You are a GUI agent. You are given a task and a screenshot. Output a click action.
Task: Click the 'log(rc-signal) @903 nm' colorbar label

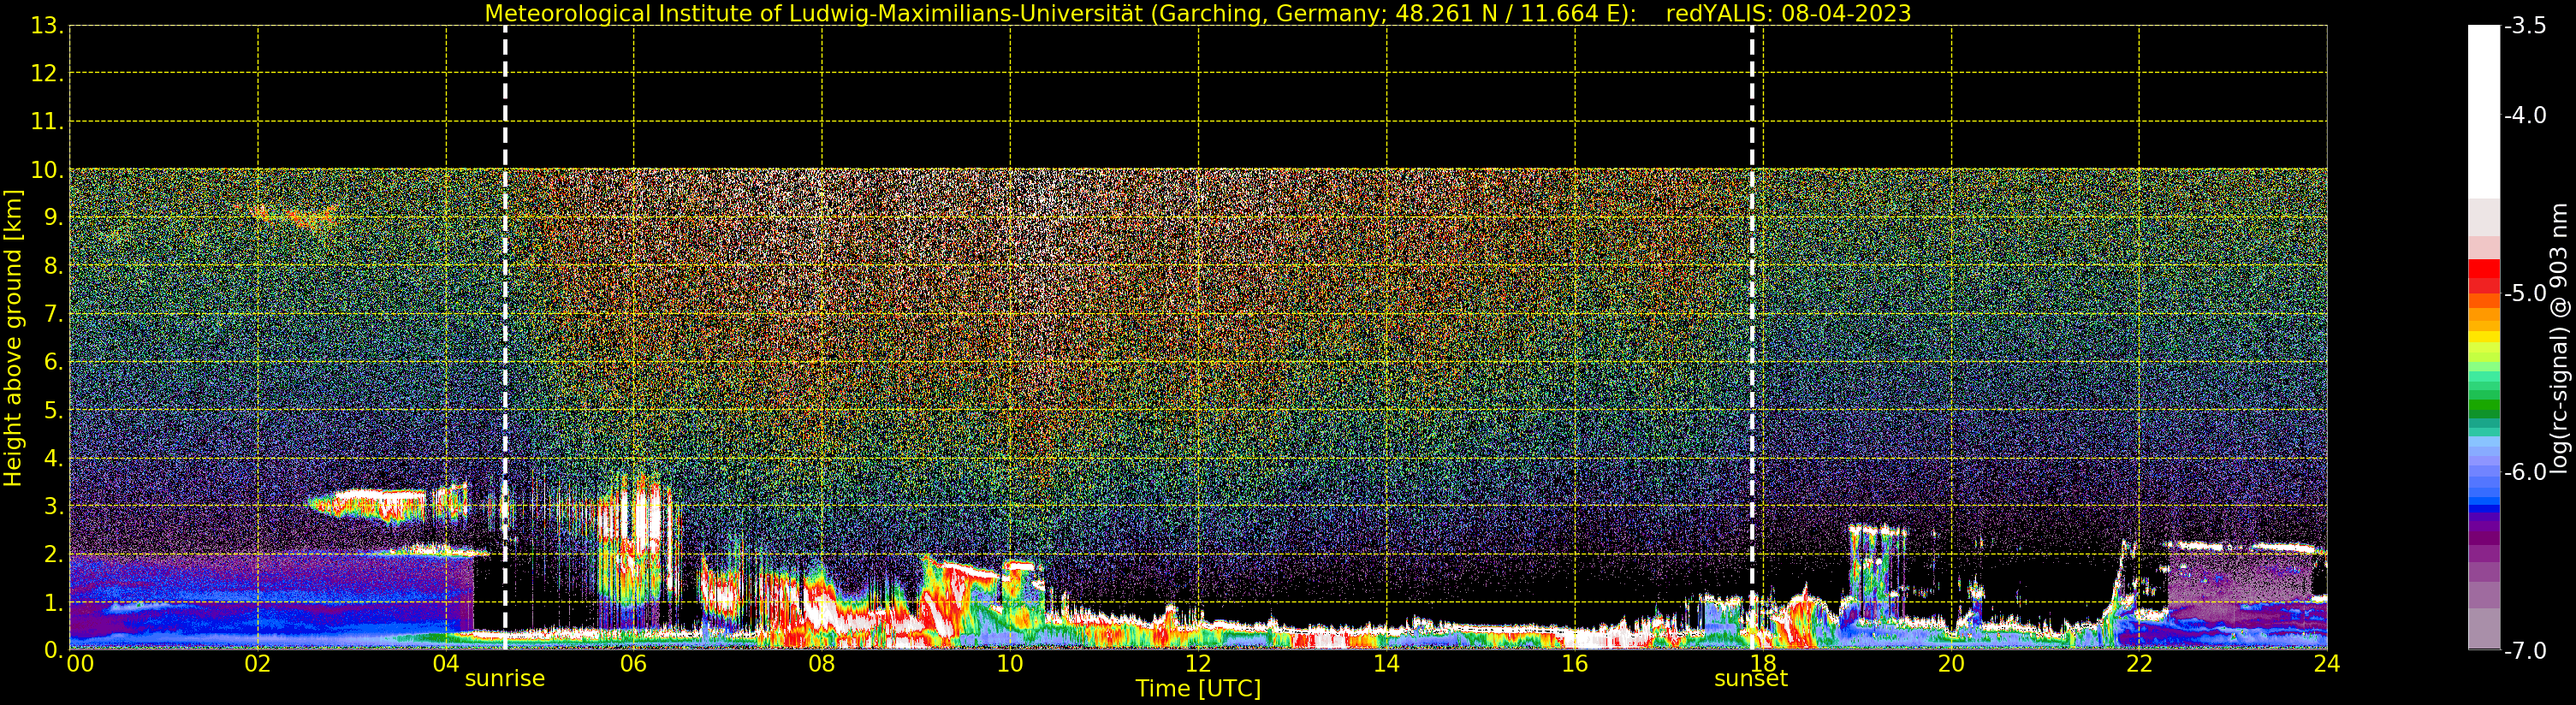pyautogui.click(x=2558, y=338)
